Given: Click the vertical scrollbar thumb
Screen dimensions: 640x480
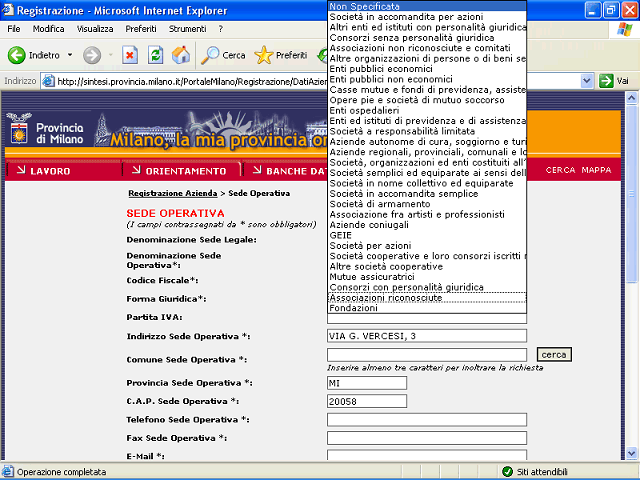Looking at the screenshot, I should pyautogui.click(x=631, y=193).
